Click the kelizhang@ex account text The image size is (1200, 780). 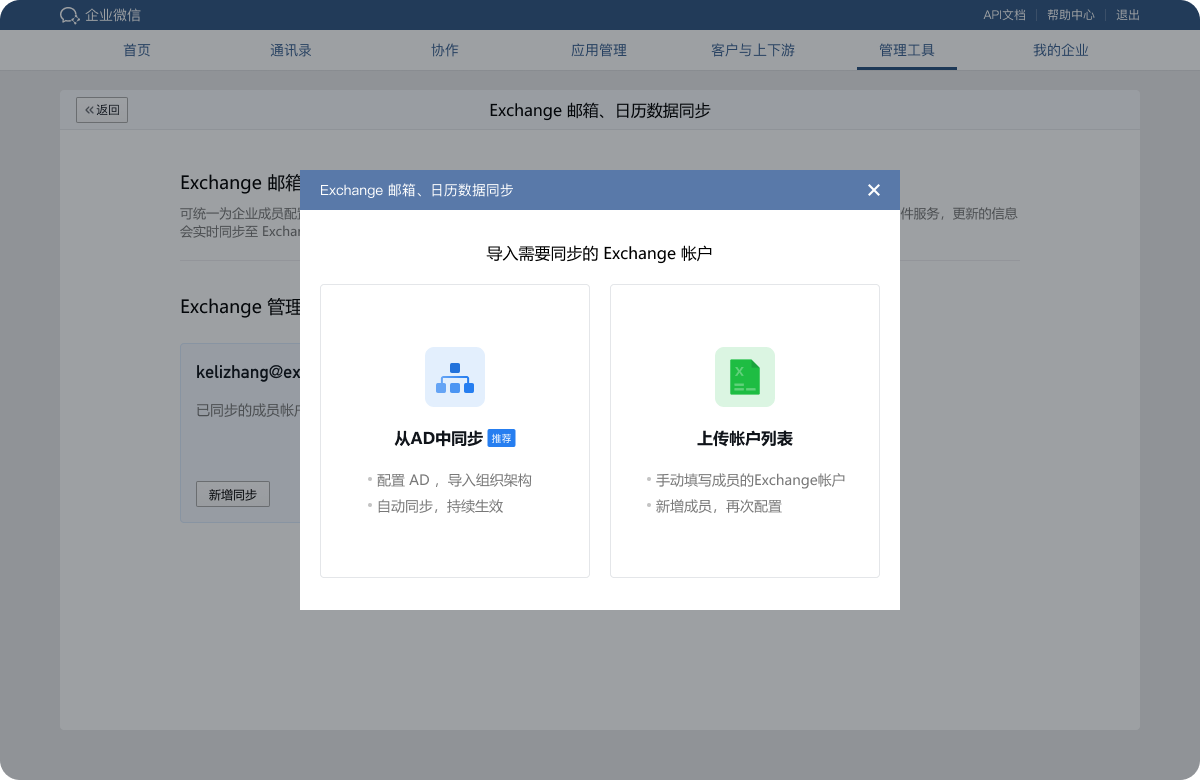(x=248, y=372)
